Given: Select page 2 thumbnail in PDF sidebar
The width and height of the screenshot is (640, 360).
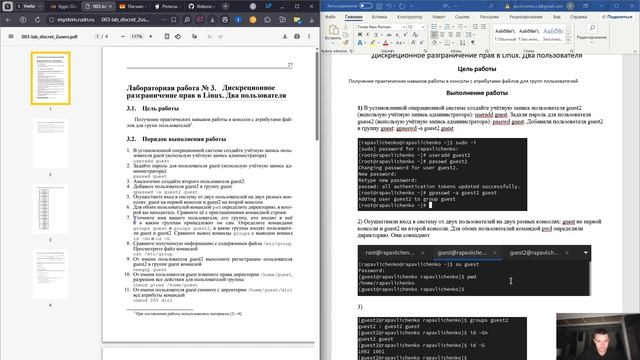Looking at the screenshot, I should click(x=50, y=144).
